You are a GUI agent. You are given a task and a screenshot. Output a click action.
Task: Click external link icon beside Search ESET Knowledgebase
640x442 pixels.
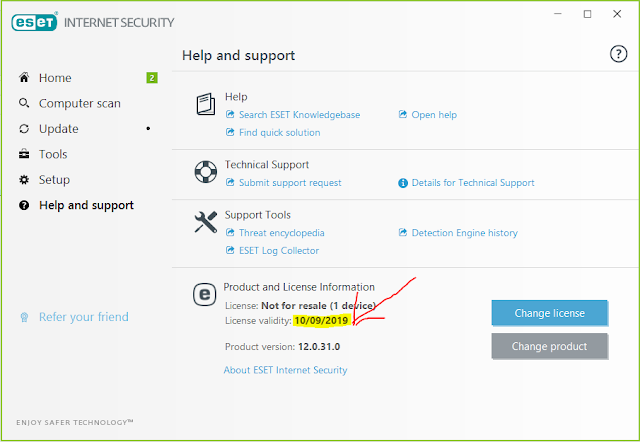[230, 114]
